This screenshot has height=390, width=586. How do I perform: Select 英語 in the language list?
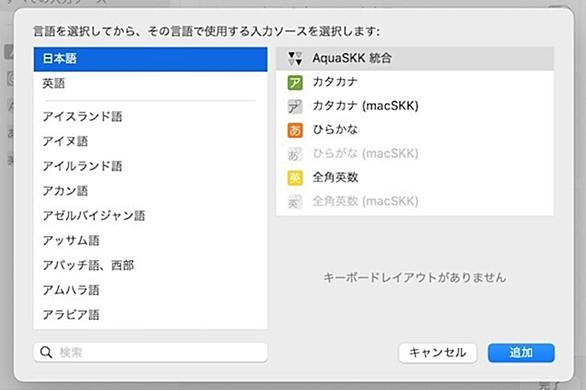click(x=150, y=83)
